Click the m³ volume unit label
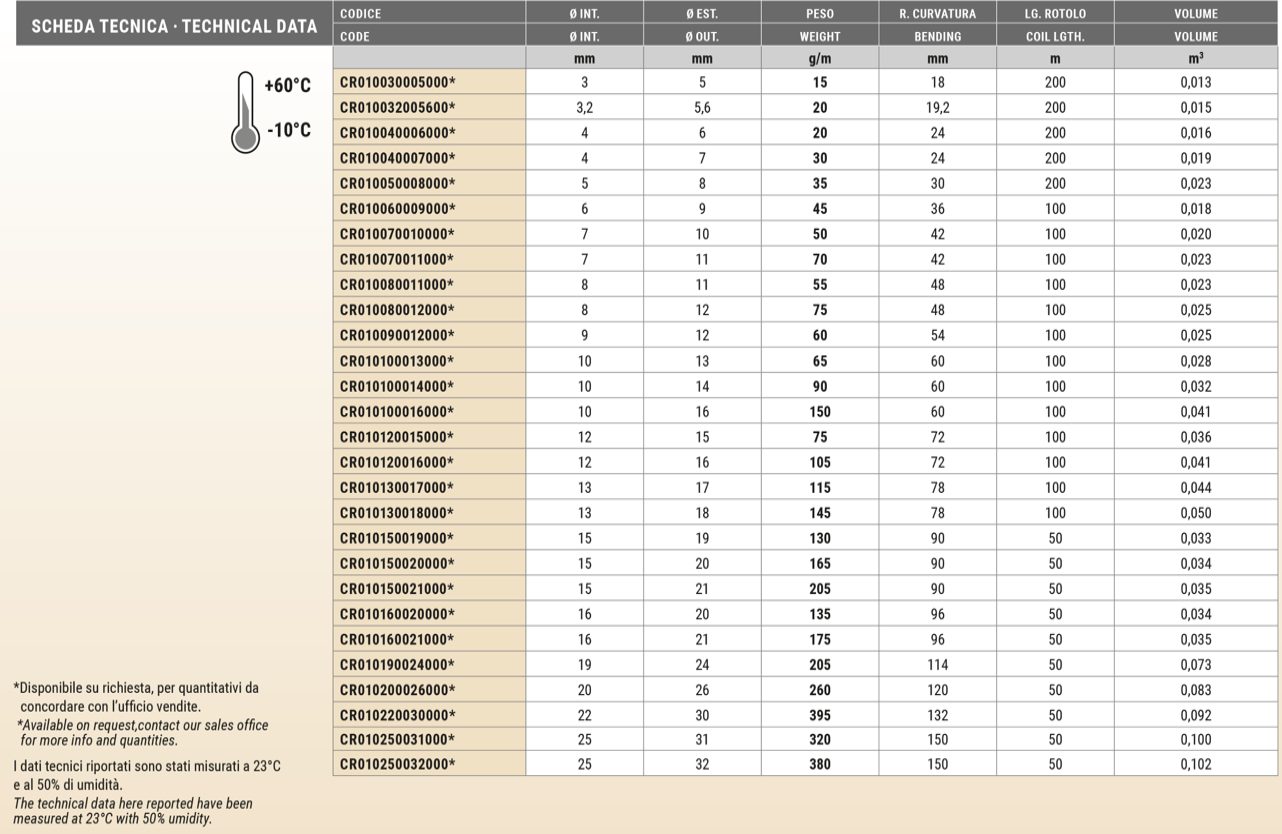This screenshot has width=1282, height=834. (1195, 58)
